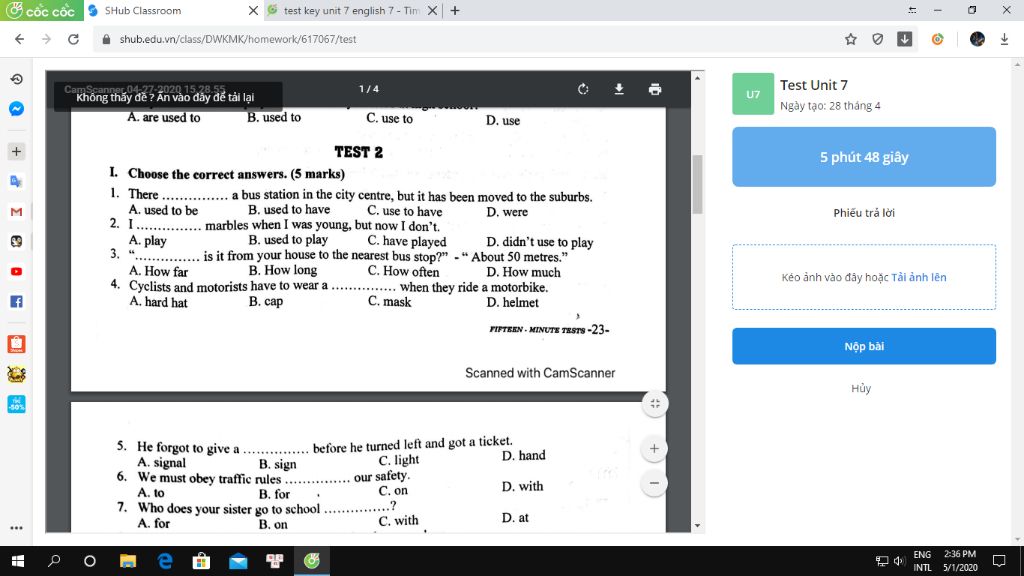
Task: Reload the current page
Action: pyautogui.click(x=73, y=39)
